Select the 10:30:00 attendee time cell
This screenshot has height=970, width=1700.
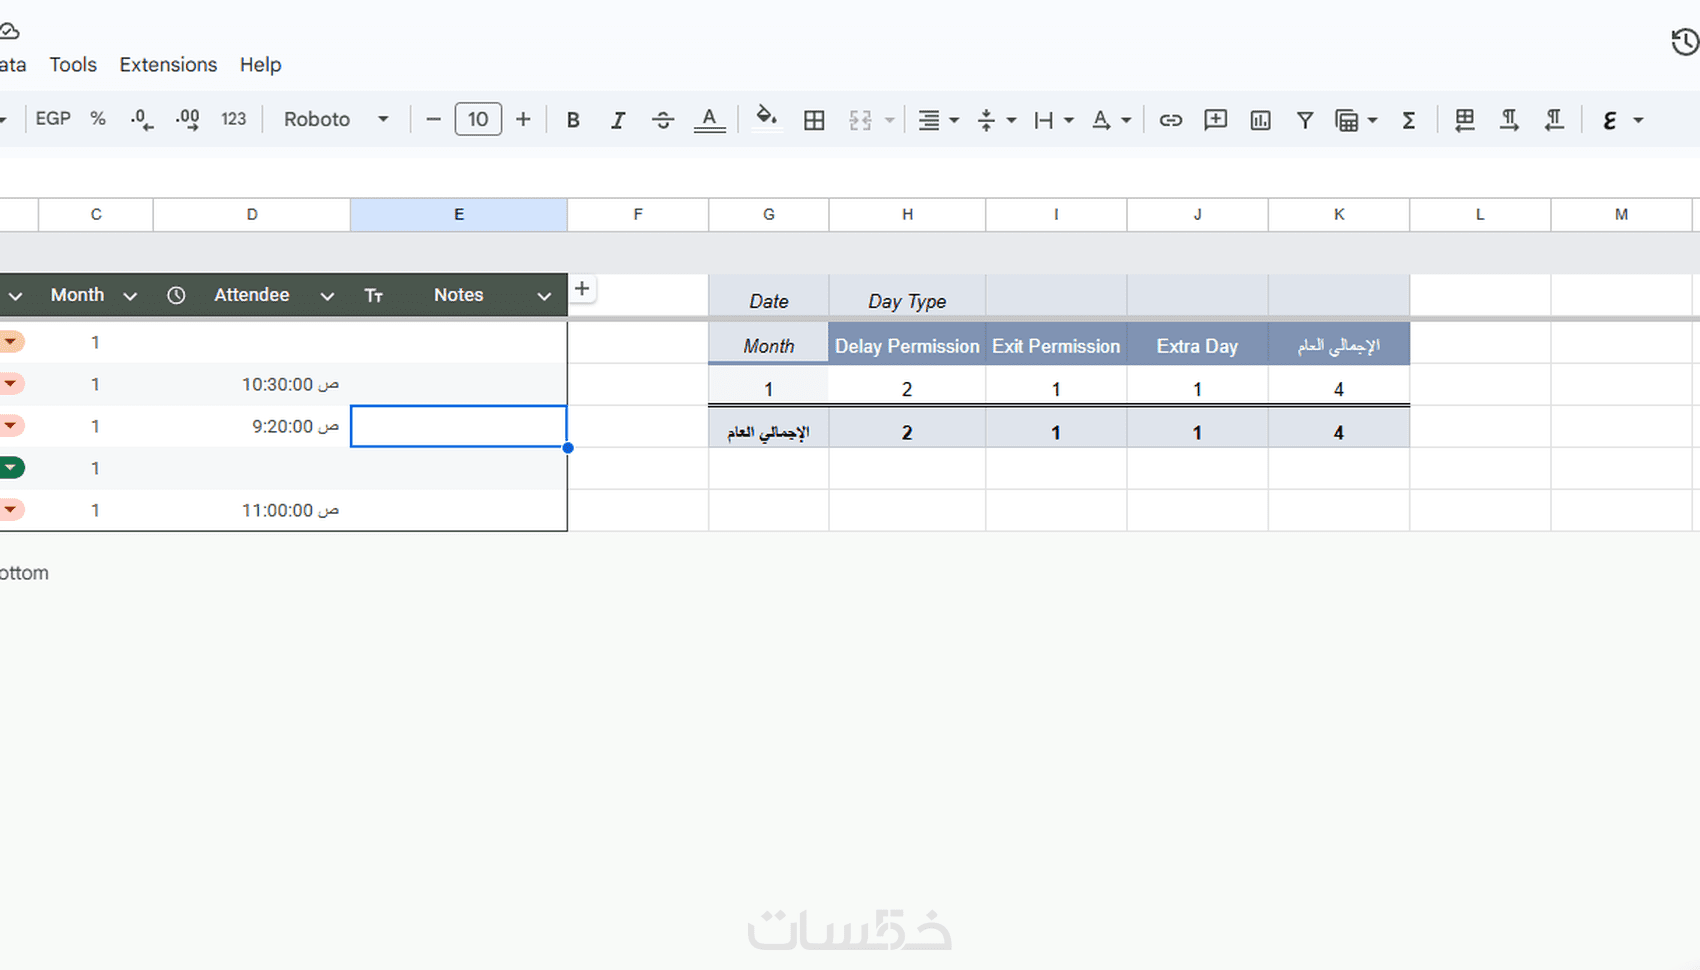pos(252,384)
